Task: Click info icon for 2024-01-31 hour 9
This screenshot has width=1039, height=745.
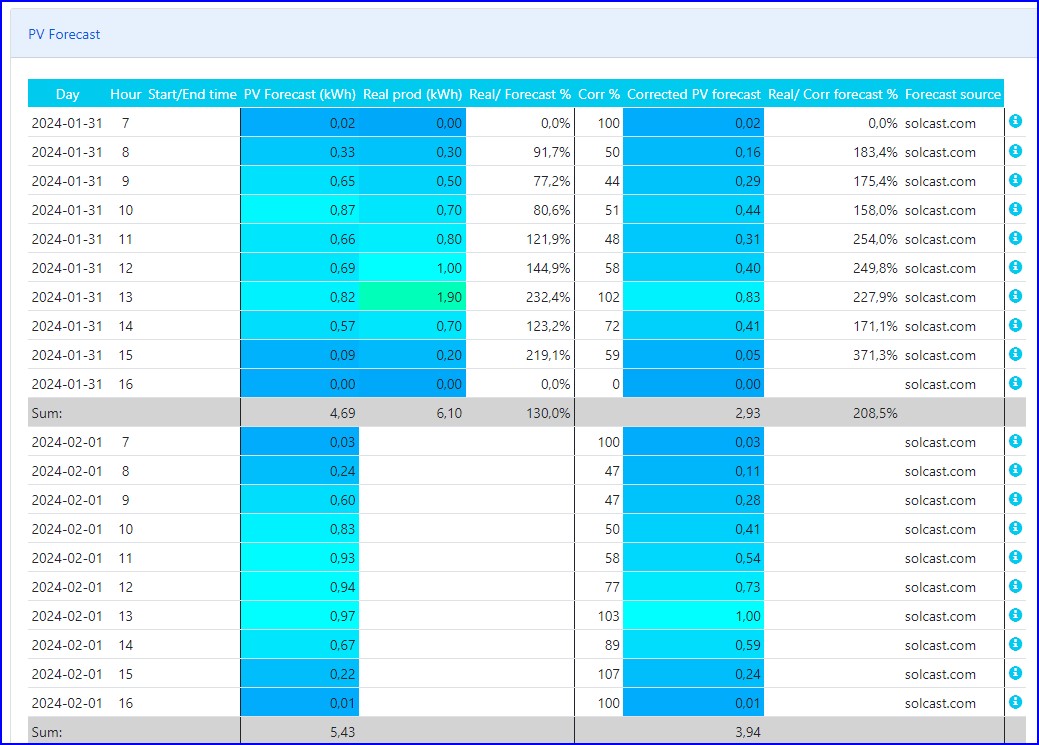Action: coord(1015,180)
